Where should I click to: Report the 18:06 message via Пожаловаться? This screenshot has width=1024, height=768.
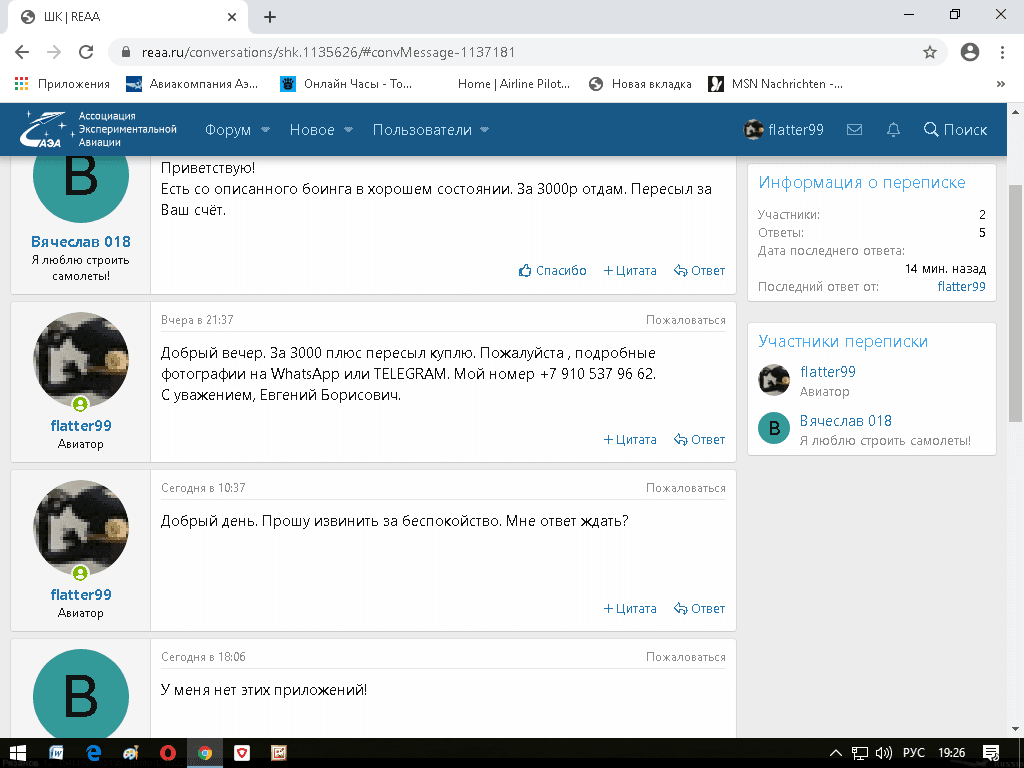pos(685,657)
